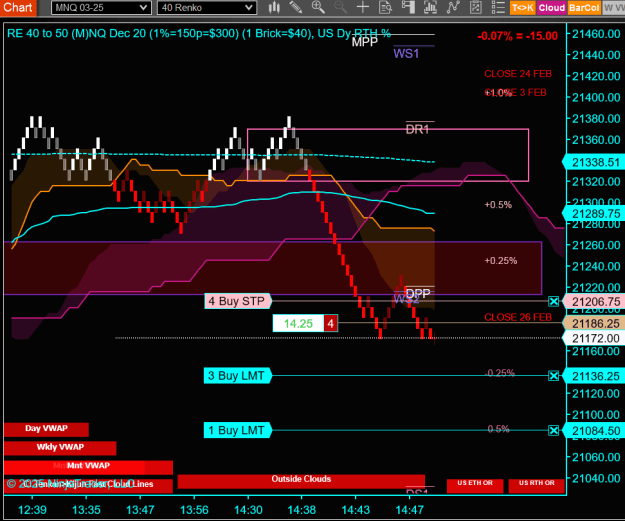Open the bars chart style icon
Image resolution: width=625 pixels, height=521 pixels.
tap(274, 7)
